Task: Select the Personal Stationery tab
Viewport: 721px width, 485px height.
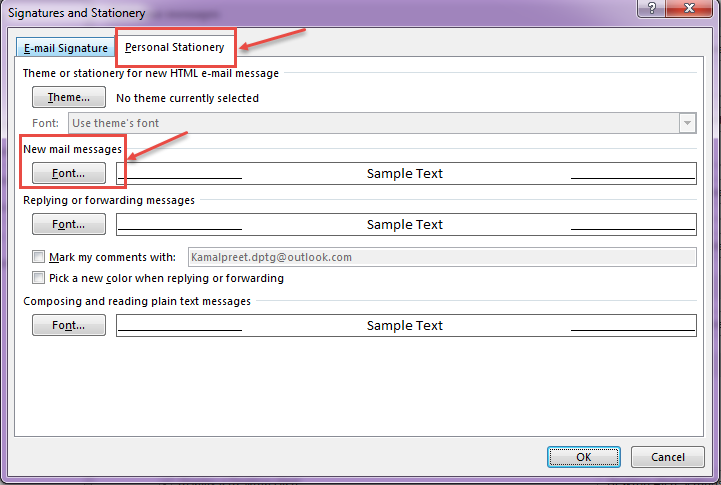Action: click(175, 47)
